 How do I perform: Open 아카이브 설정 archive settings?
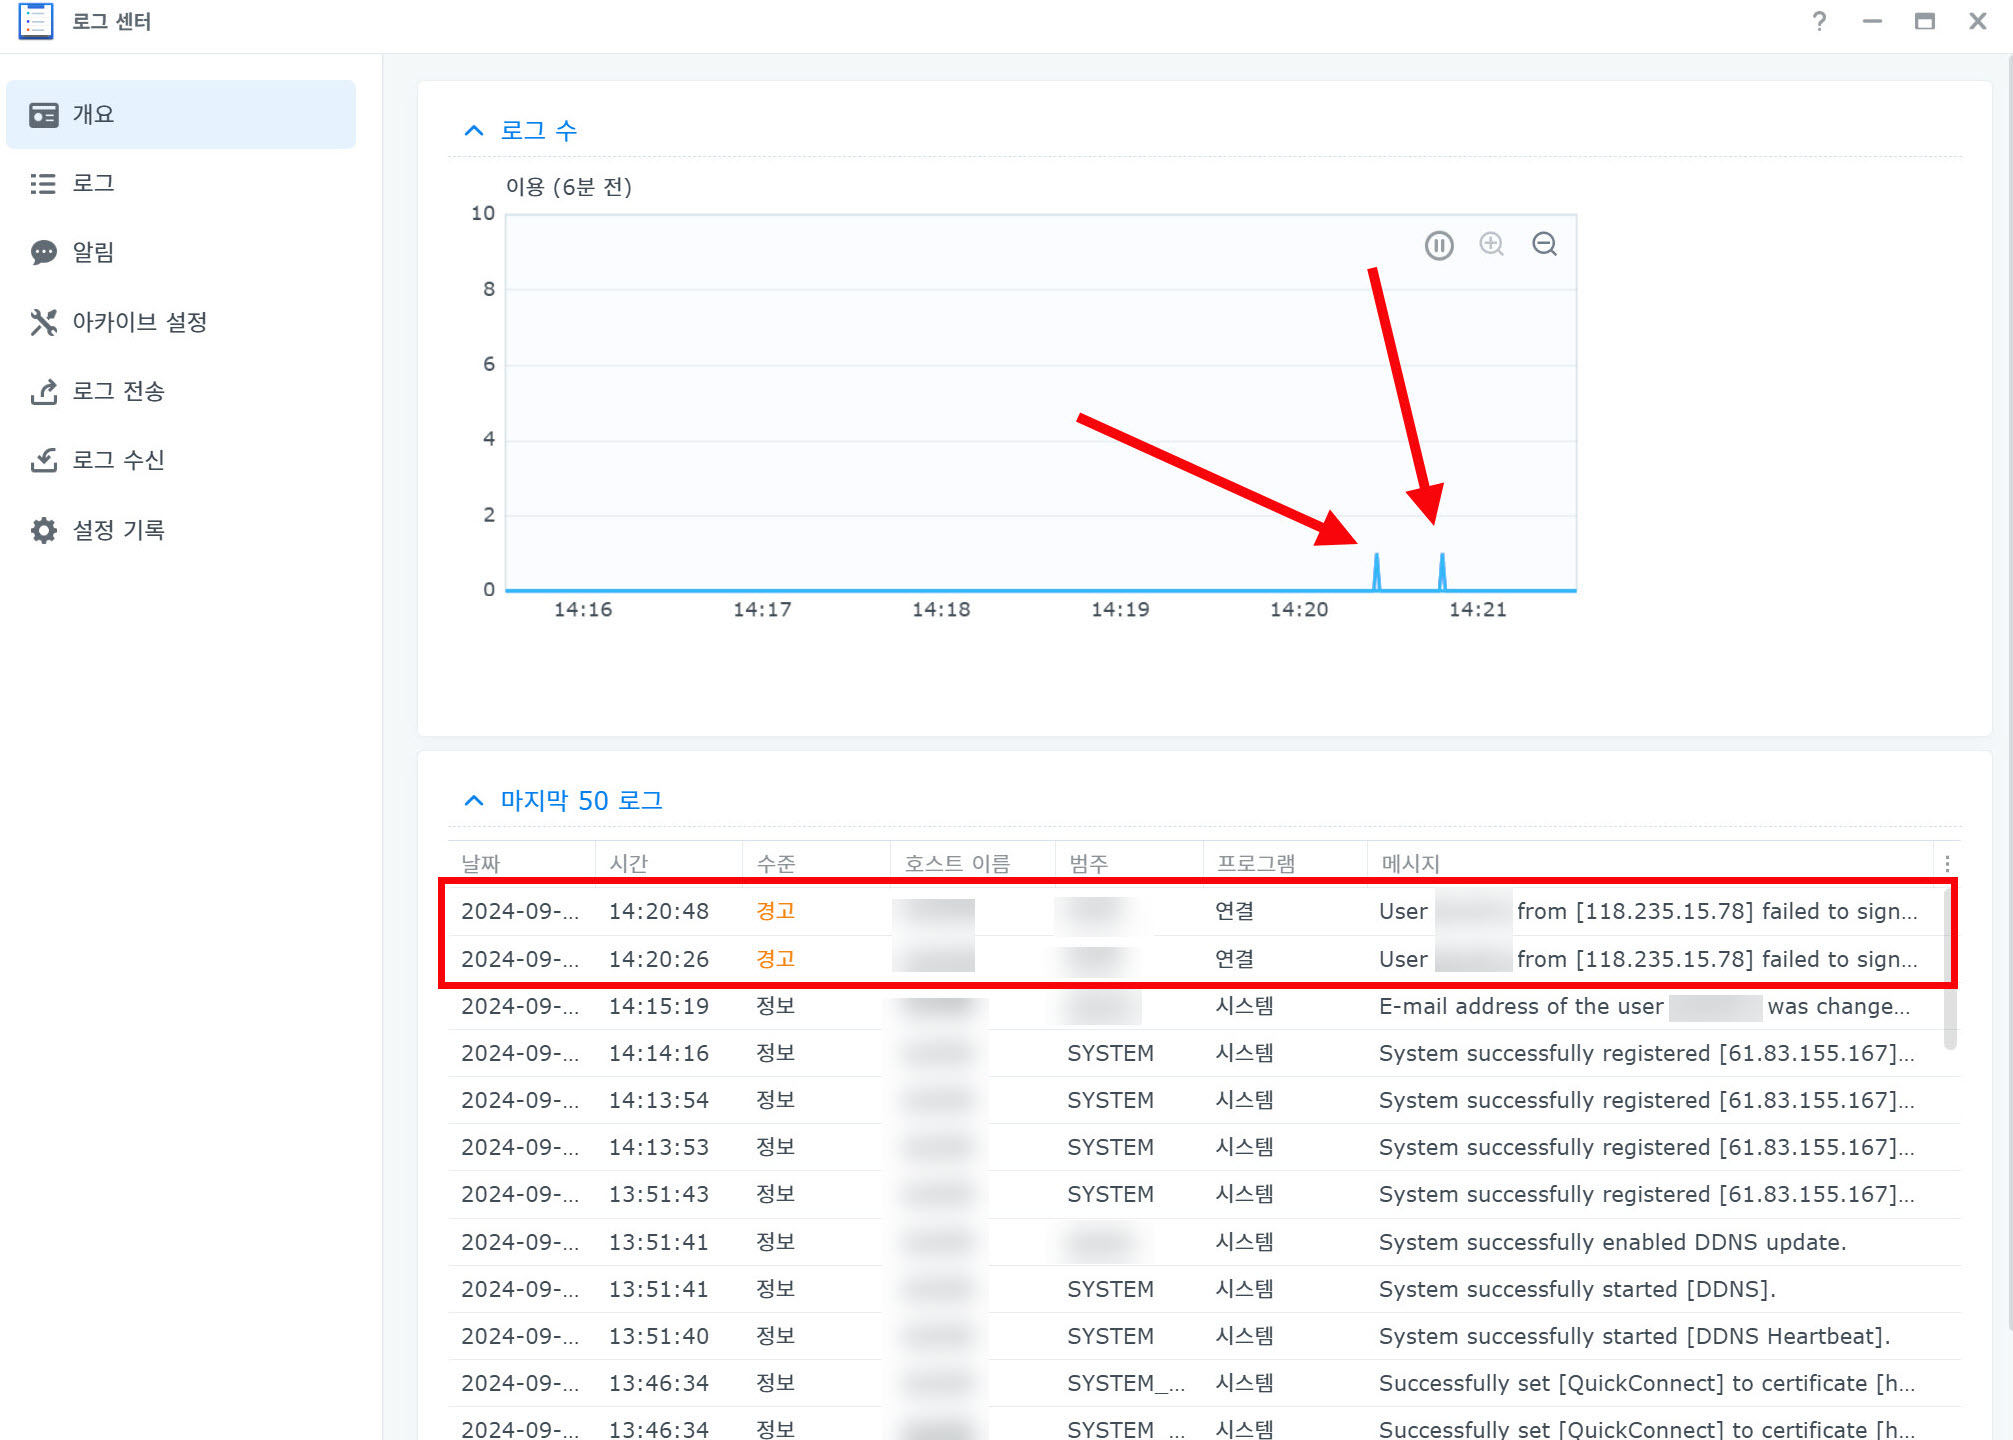[x=139, y=322]
